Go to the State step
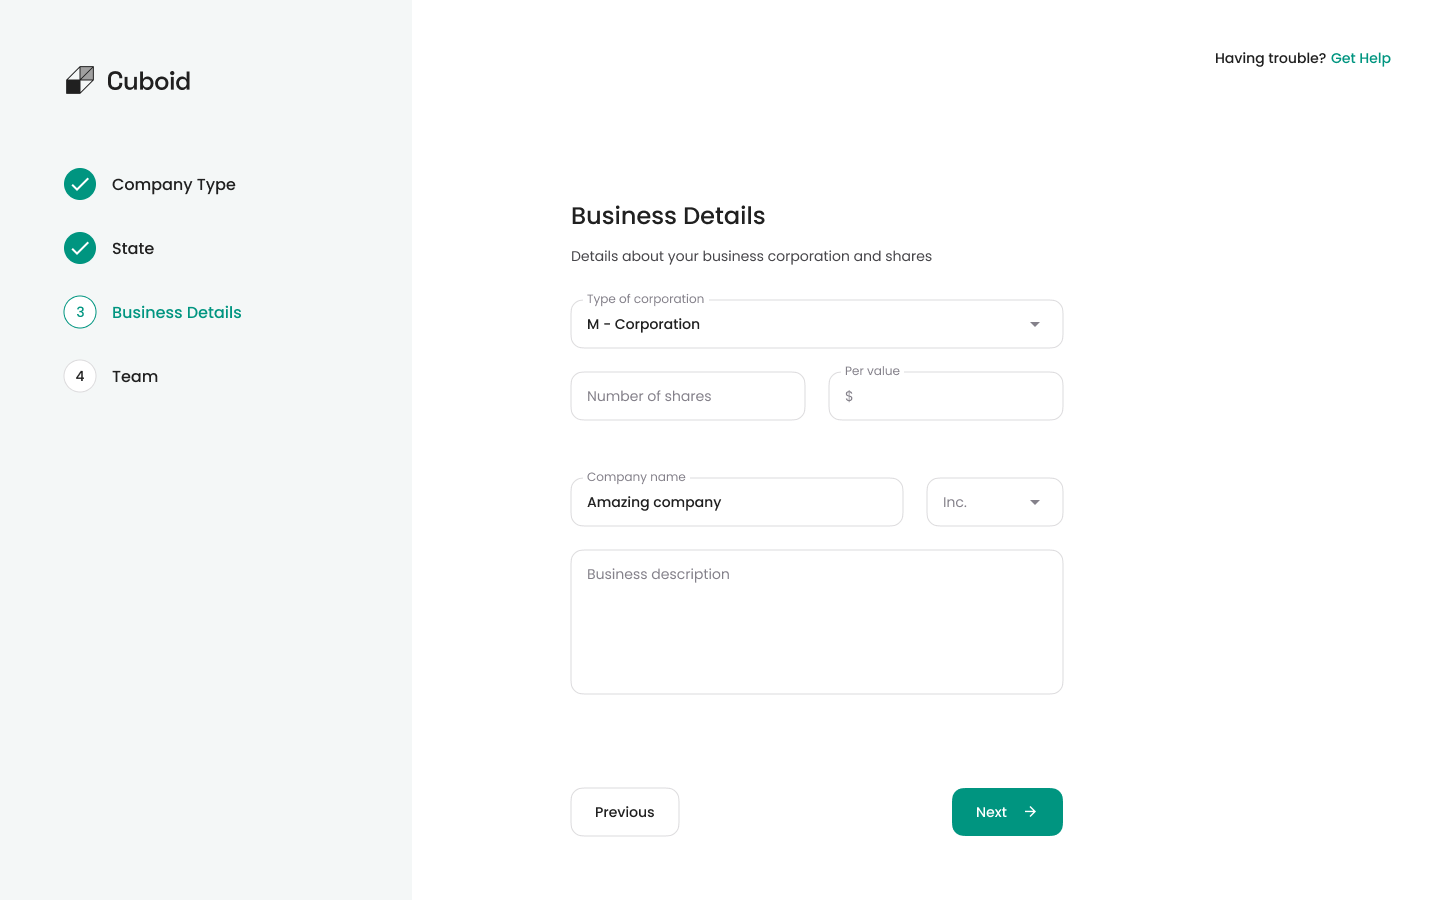 click(133, 248)
